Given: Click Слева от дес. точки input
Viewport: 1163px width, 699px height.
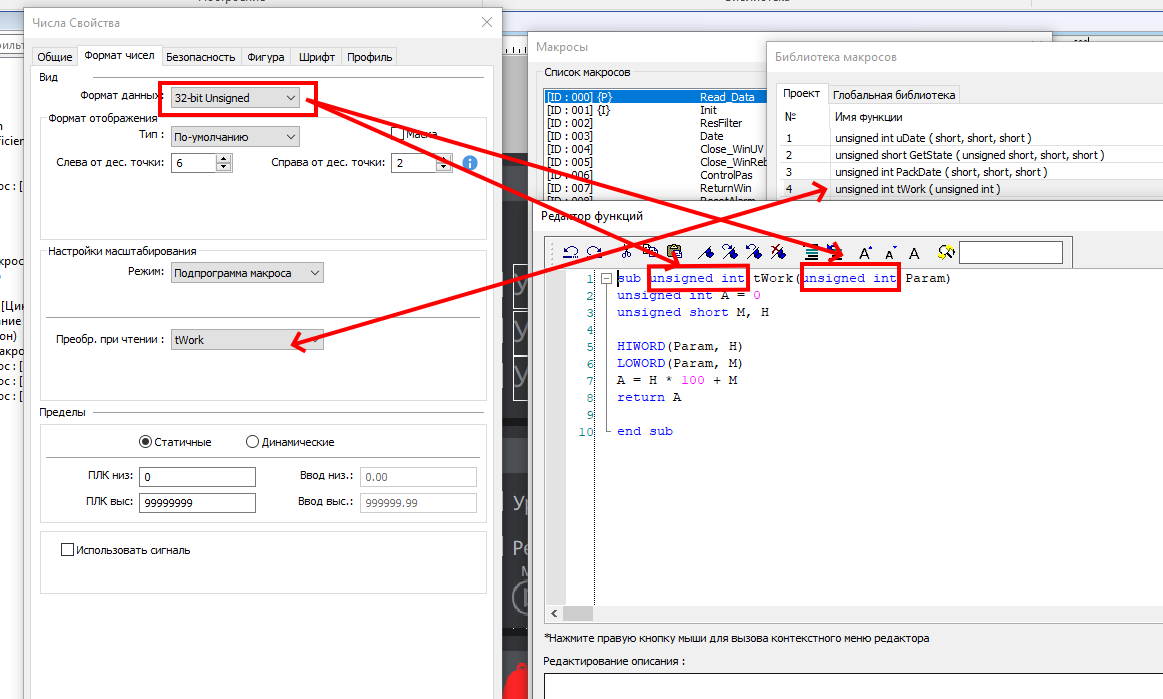Looking at the screenshot, I should (194, 163).
